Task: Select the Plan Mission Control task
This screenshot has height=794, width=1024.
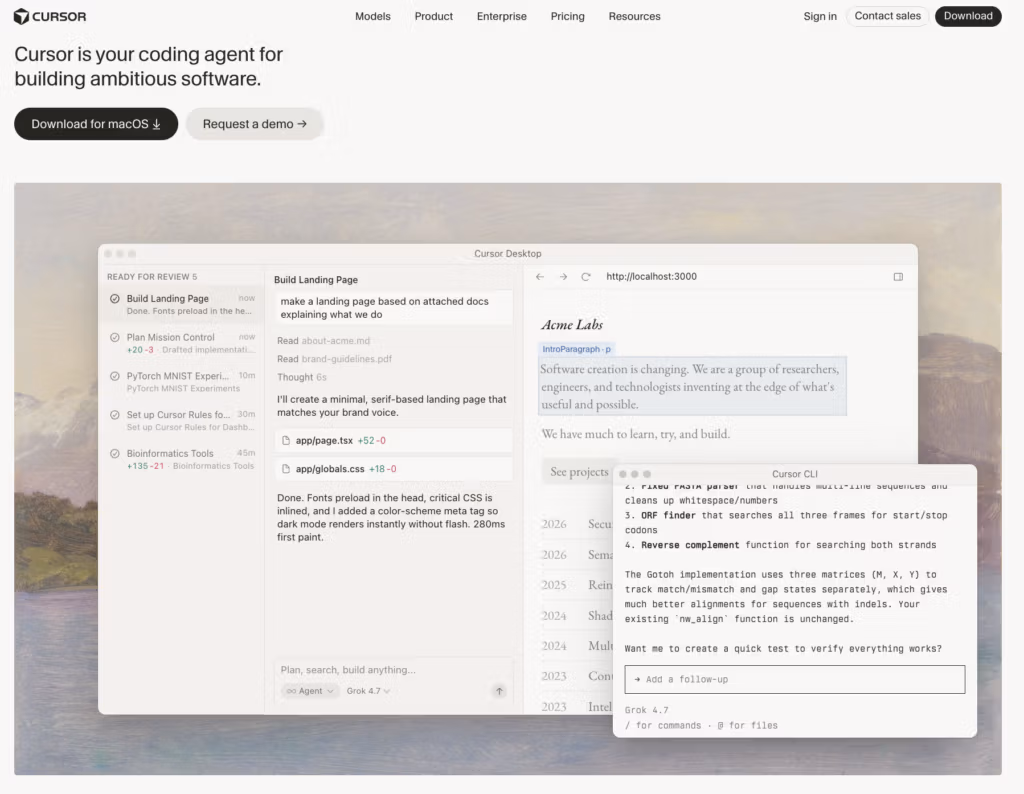Action: tap(182, 343)
